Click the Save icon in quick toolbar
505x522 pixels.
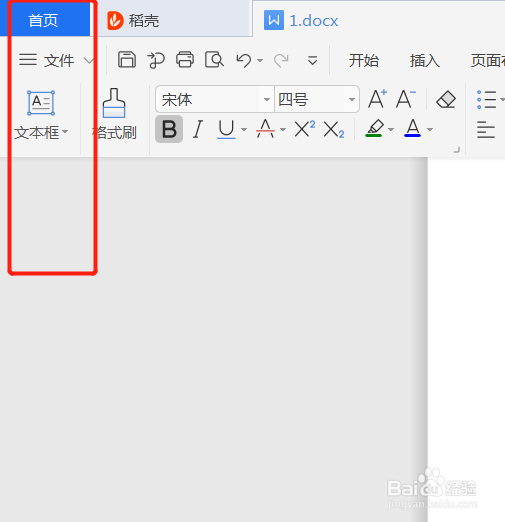pyautogui.click(x=127, y=60)
